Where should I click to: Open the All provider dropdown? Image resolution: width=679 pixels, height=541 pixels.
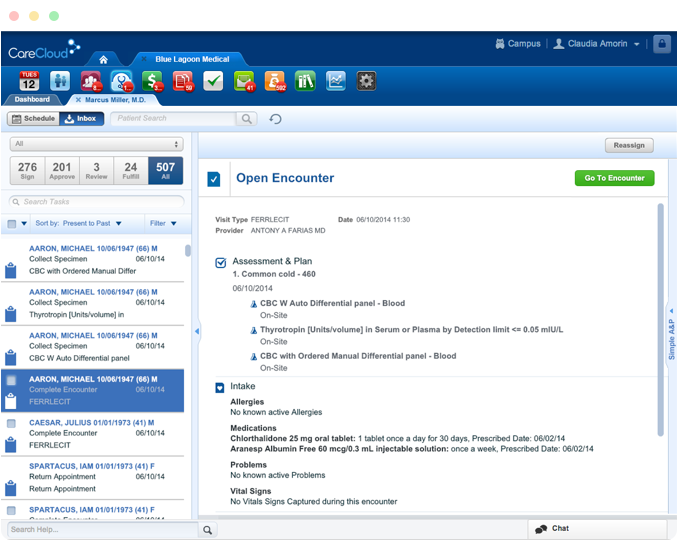coord(97,144)
